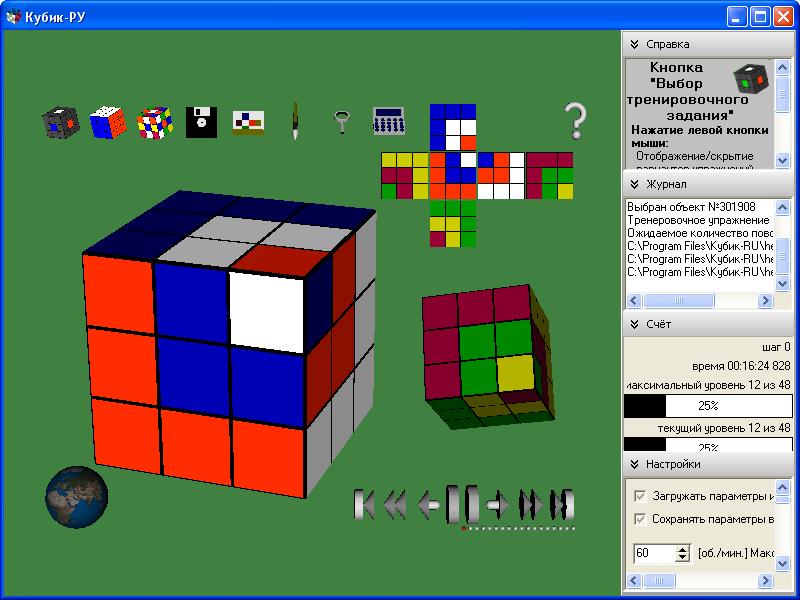Click the black floppy disk save icon

click(201, 122)
